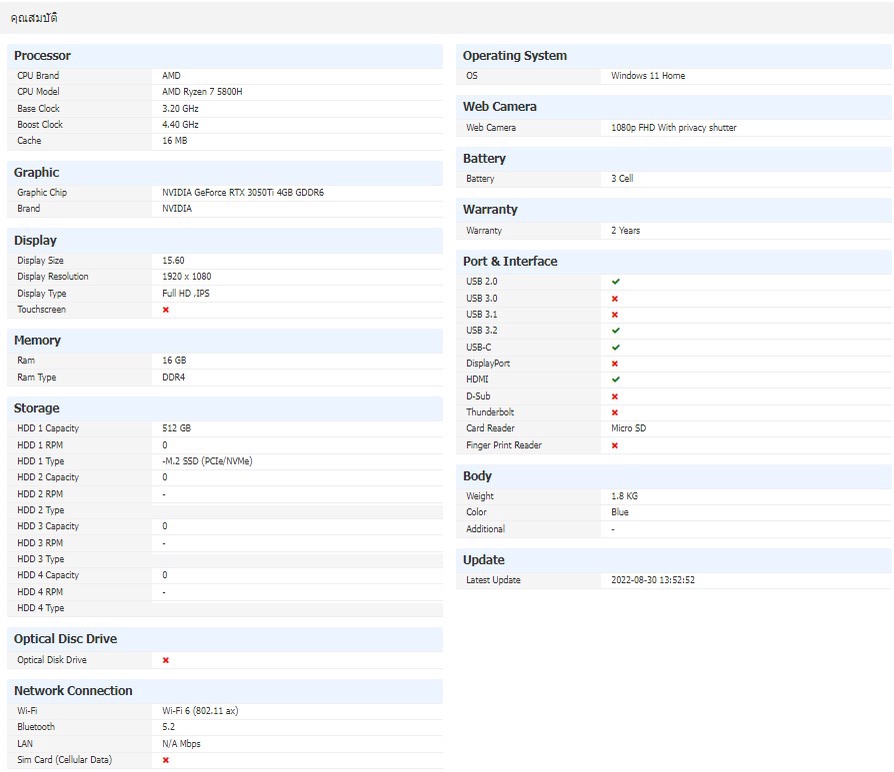Click the green check for USB-C
This screenshot has width=894, height=772.
[x=616, y=347]
